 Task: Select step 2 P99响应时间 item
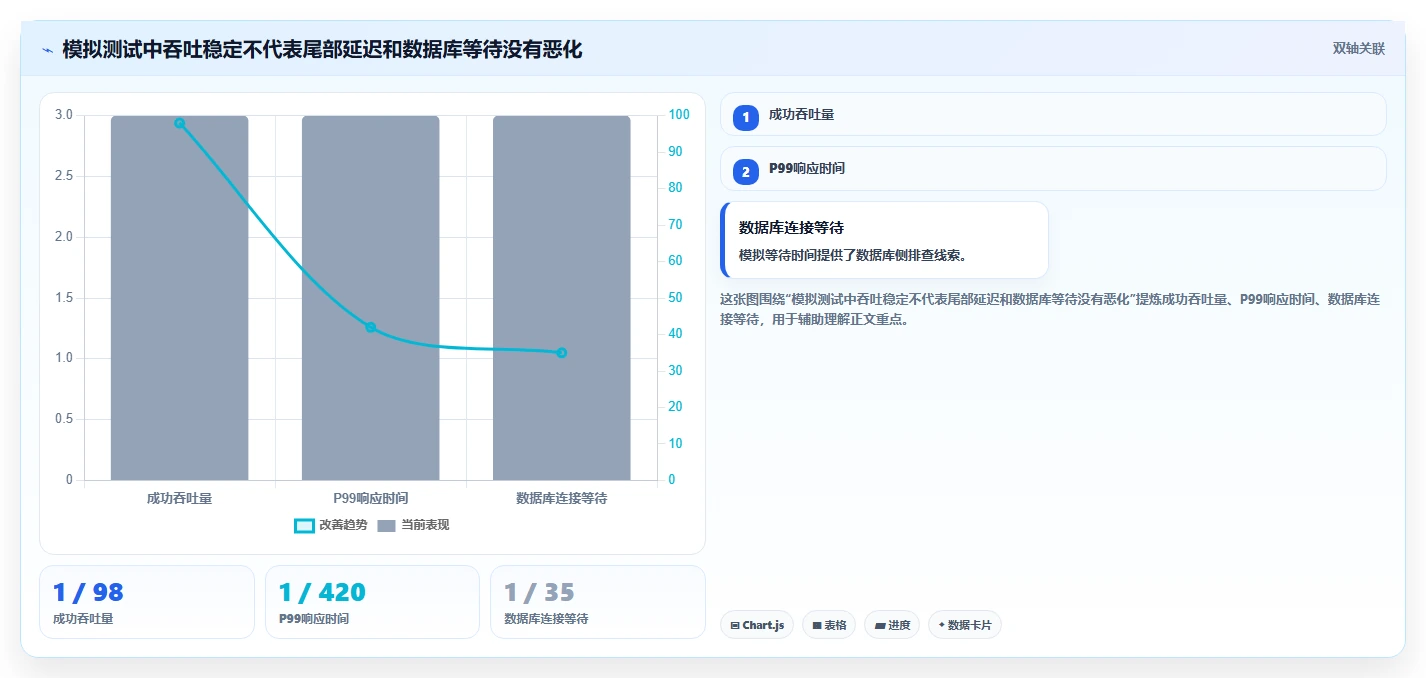[1053, 169]
